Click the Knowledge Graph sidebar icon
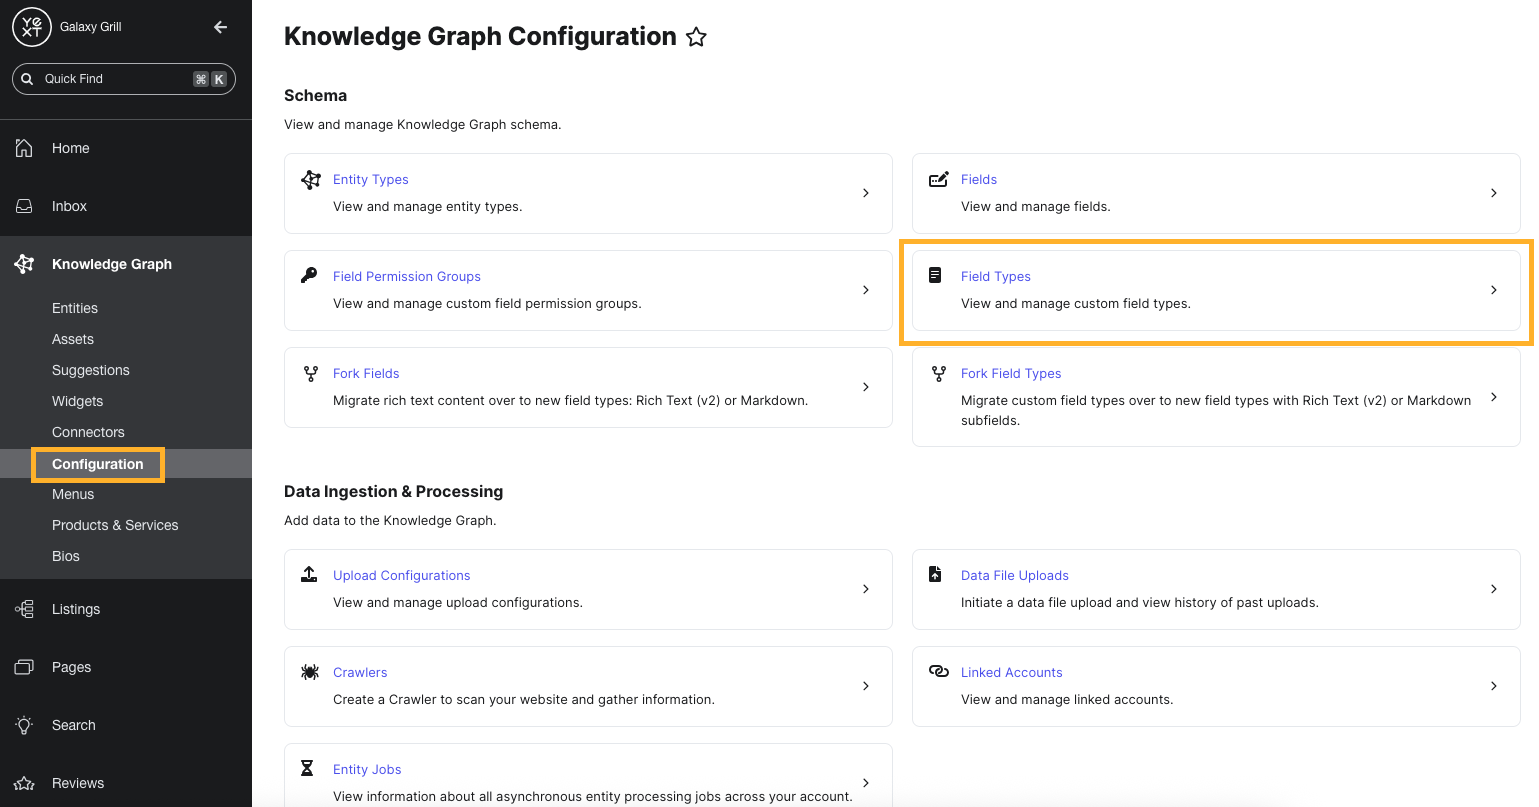The height and width of the screenshot is (807, 1539). 24,263
